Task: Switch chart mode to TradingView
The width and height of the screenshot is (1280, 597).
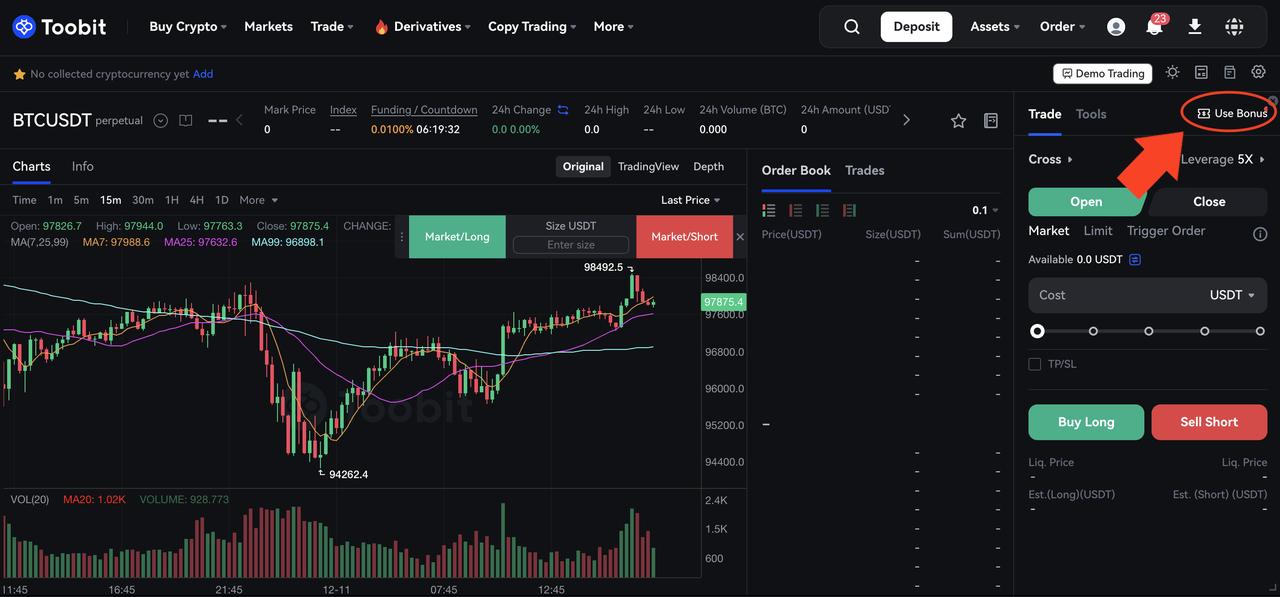Action: point(648,167)
